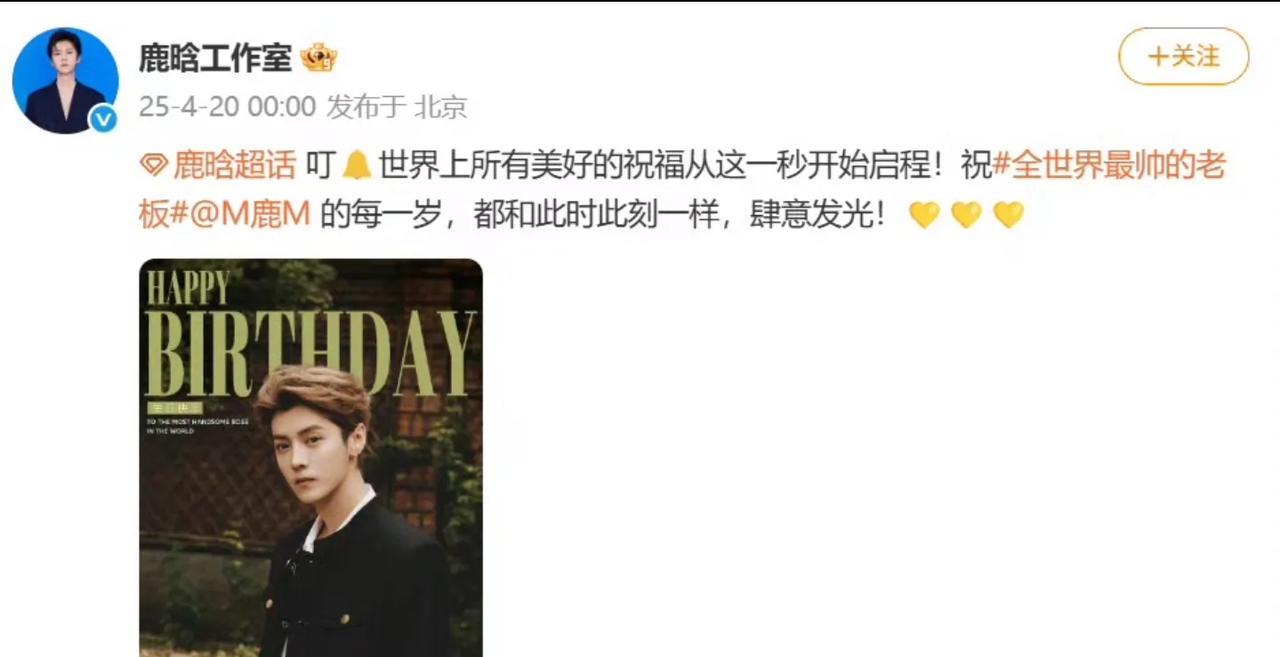Click the large BIRTHDAY headline on poster
1280x657 pixels.
pos(311,354)
